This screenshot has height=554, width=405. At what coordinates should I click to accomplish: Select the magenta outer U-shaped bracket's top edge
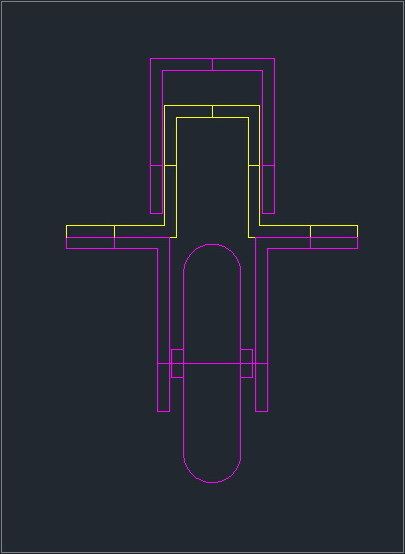pos(212,58)
